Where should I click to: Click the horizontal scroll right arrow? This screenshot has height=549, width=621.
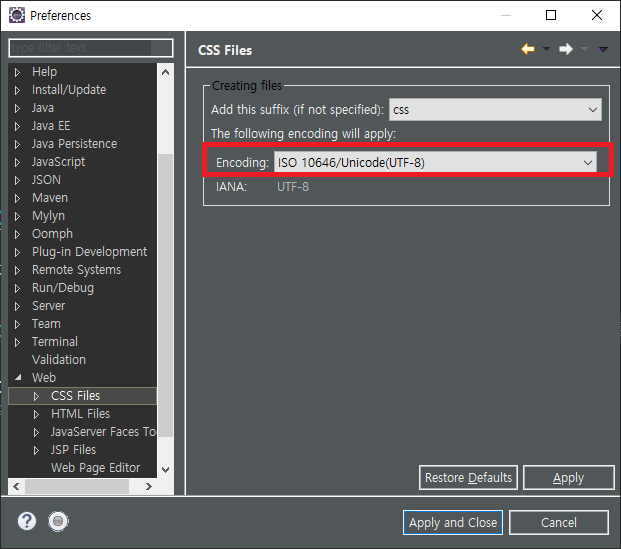pyautogui.click(x=149, y=486)
